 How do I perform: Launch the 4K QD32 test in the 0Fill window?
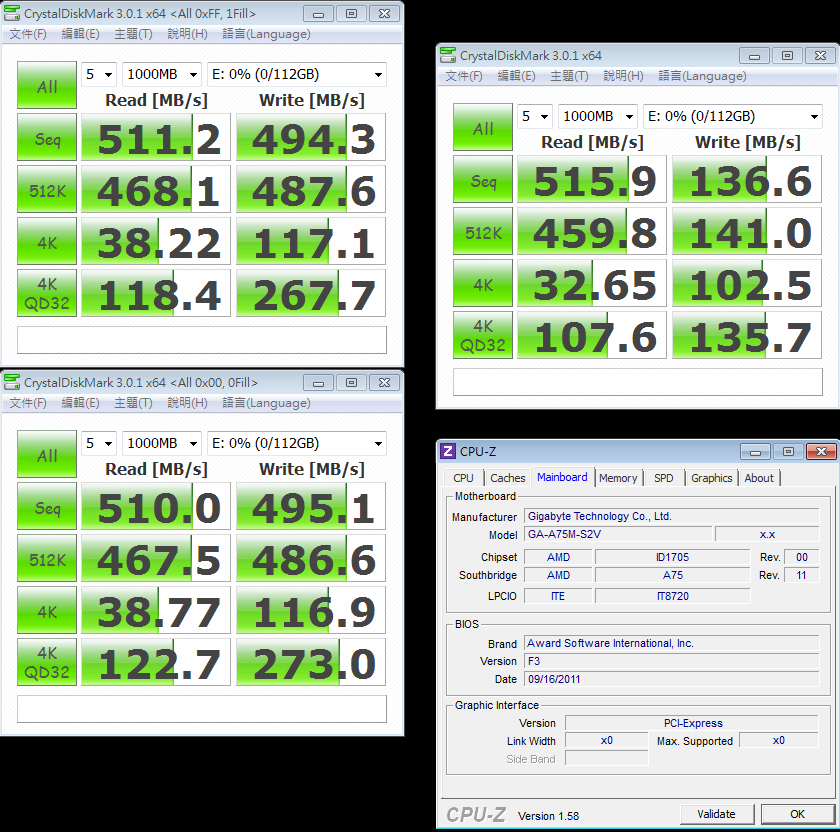coord(47,662)
